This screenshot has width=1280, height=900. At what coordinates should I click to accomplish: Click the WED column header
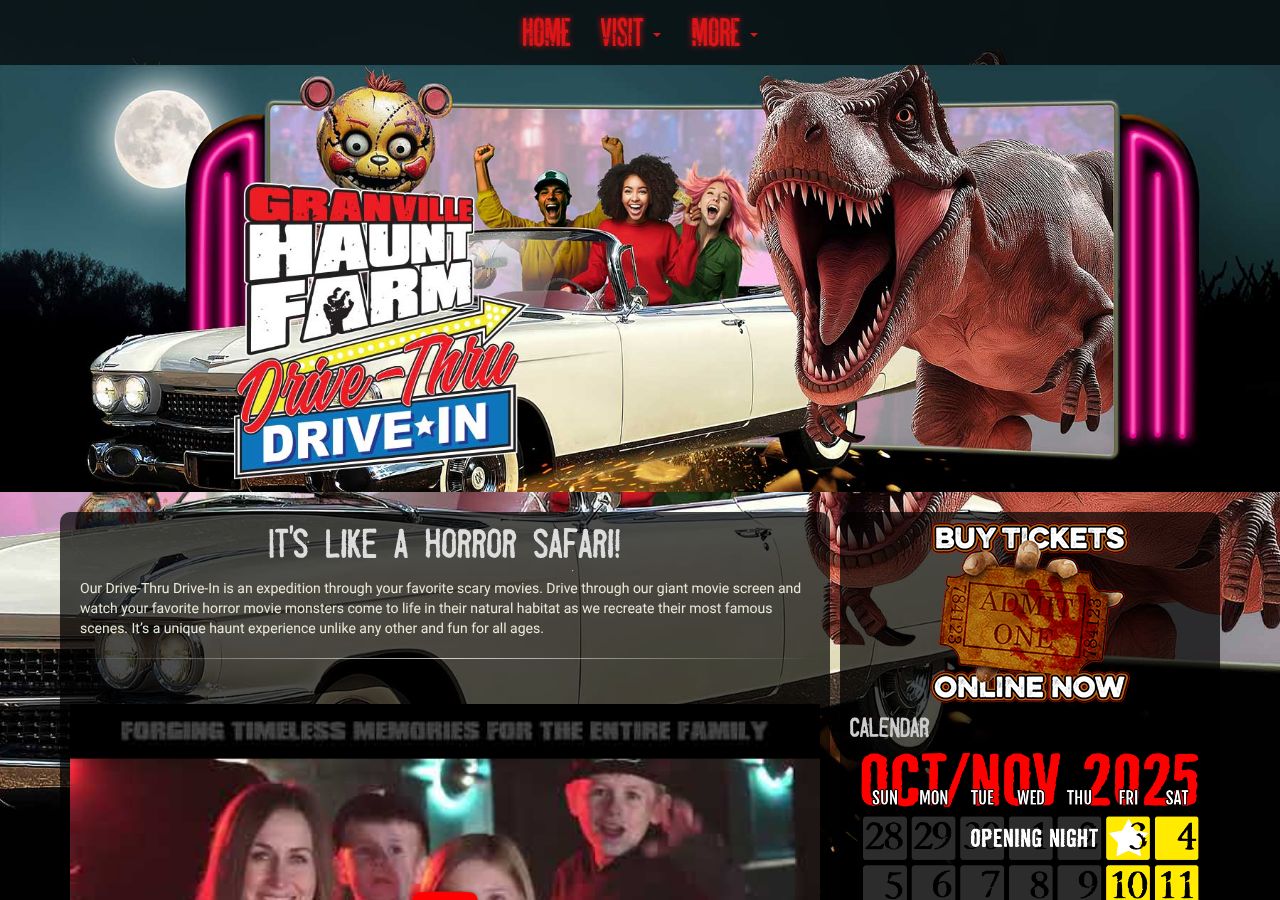[1031, 798]
